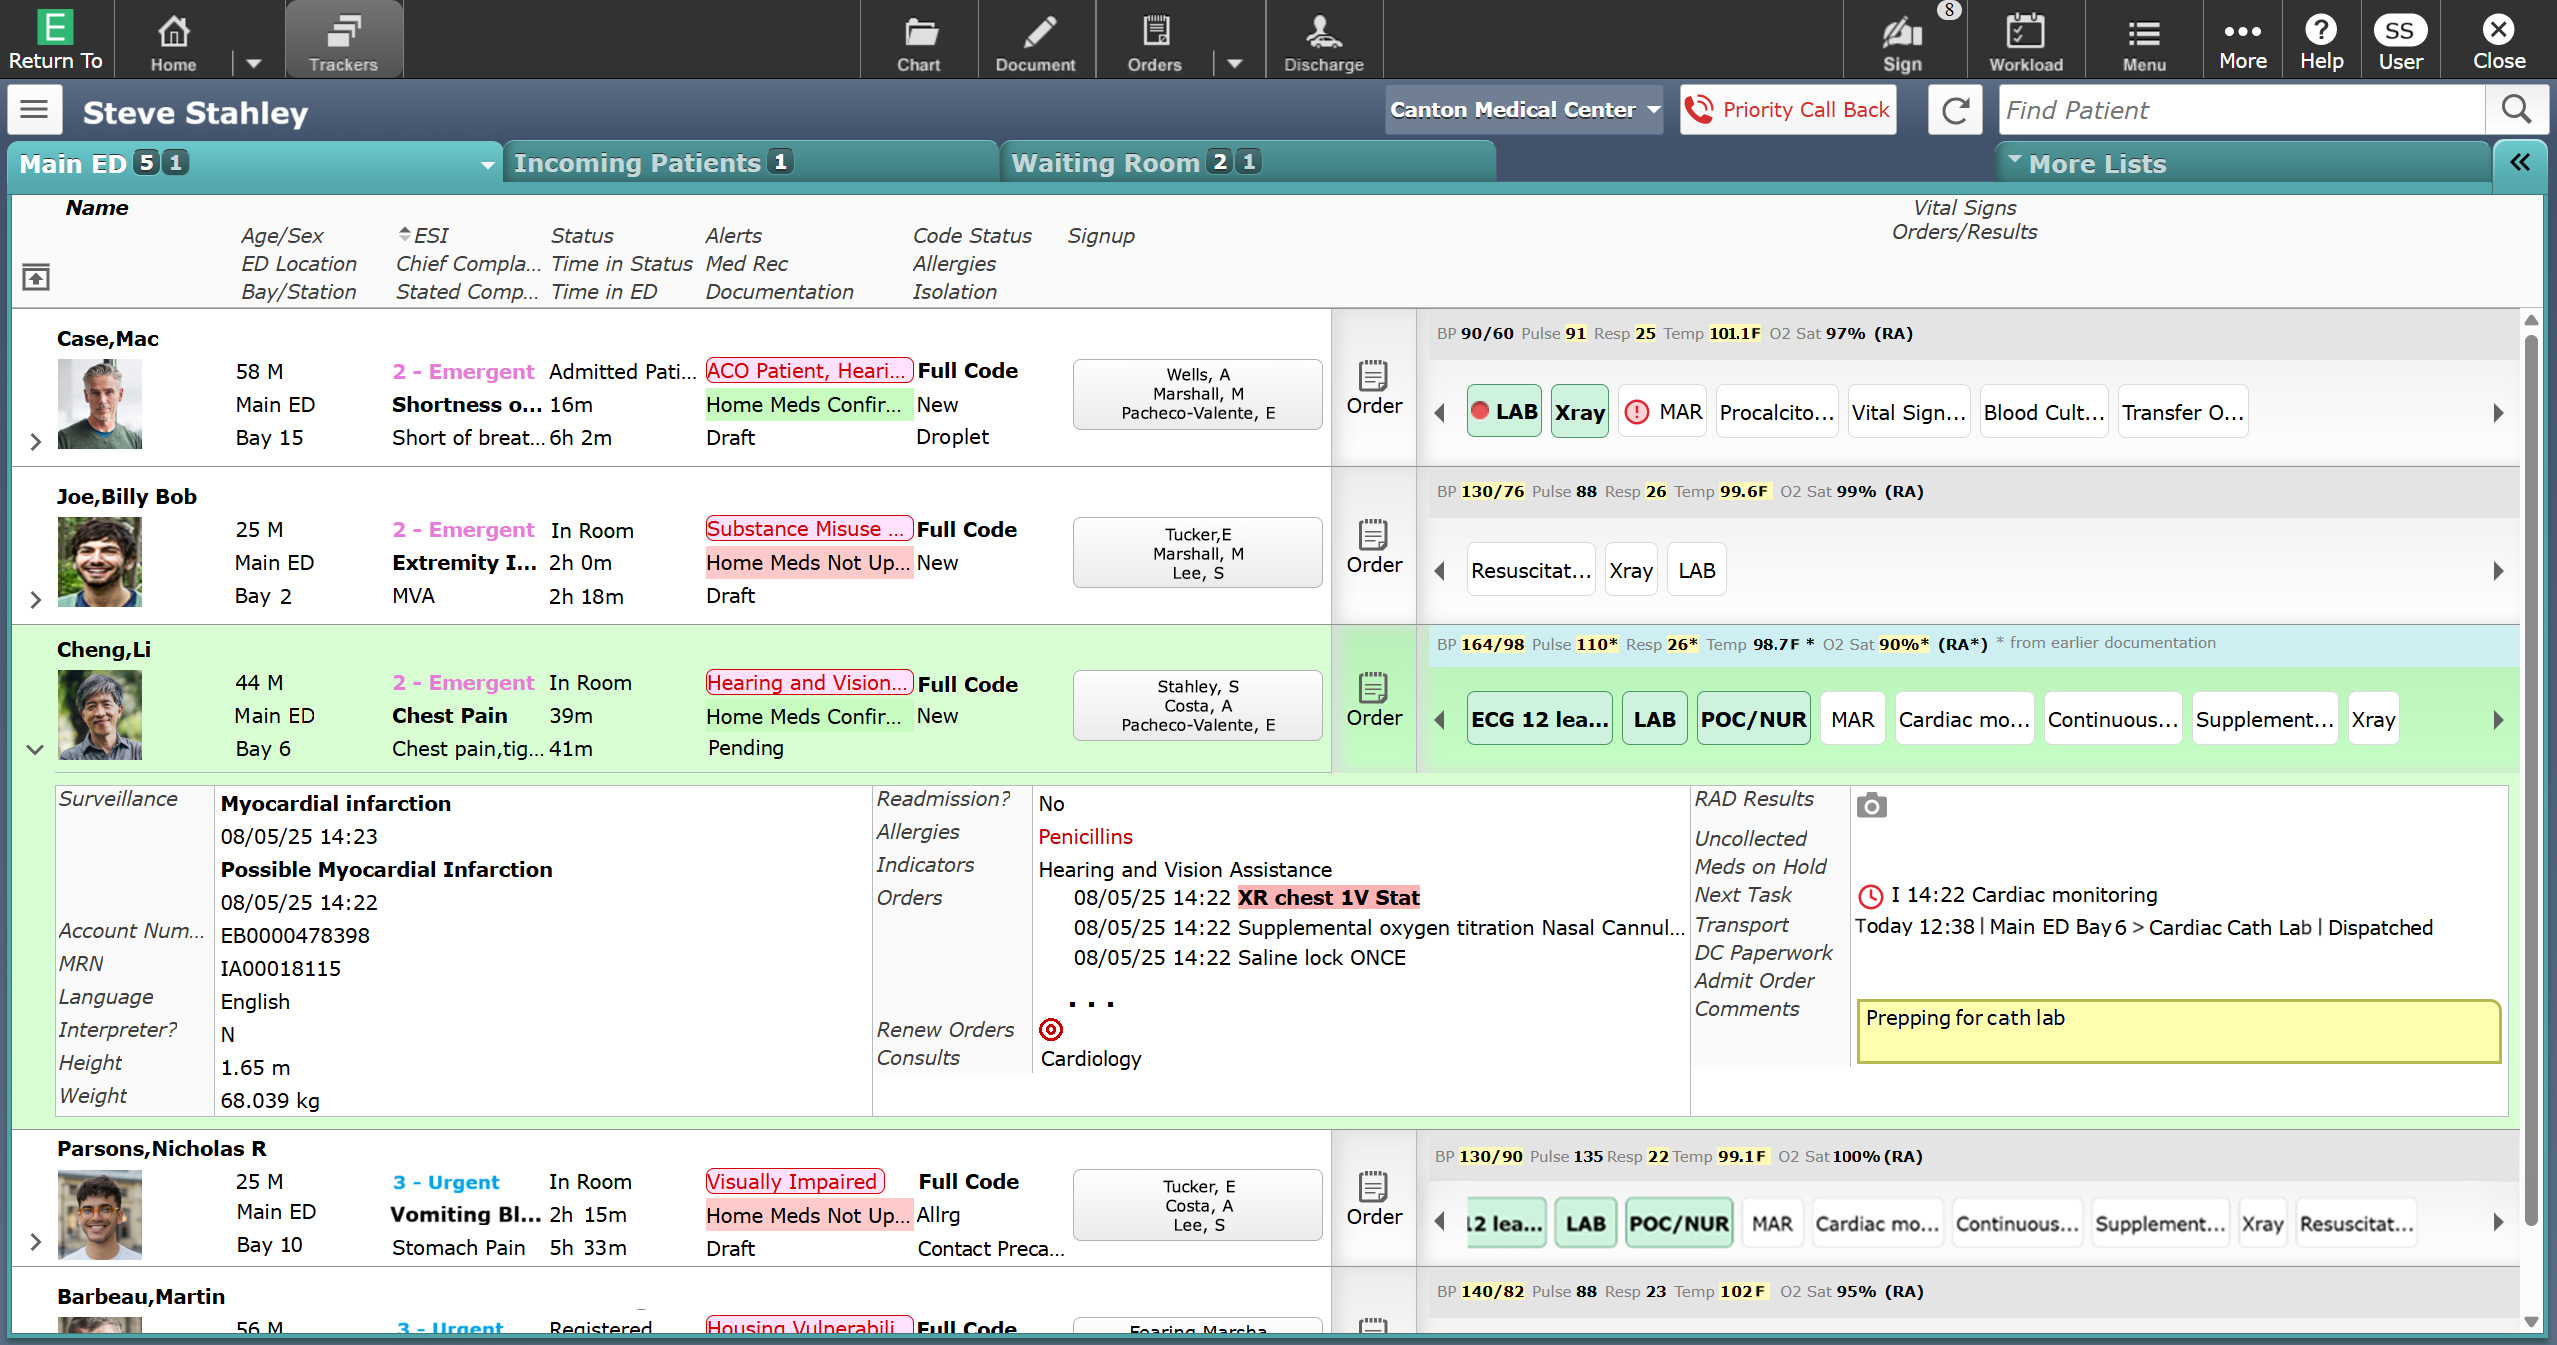Open the Orders dropdown arrow
The image size is (2557, 1345).
(x=1235, y=63)
